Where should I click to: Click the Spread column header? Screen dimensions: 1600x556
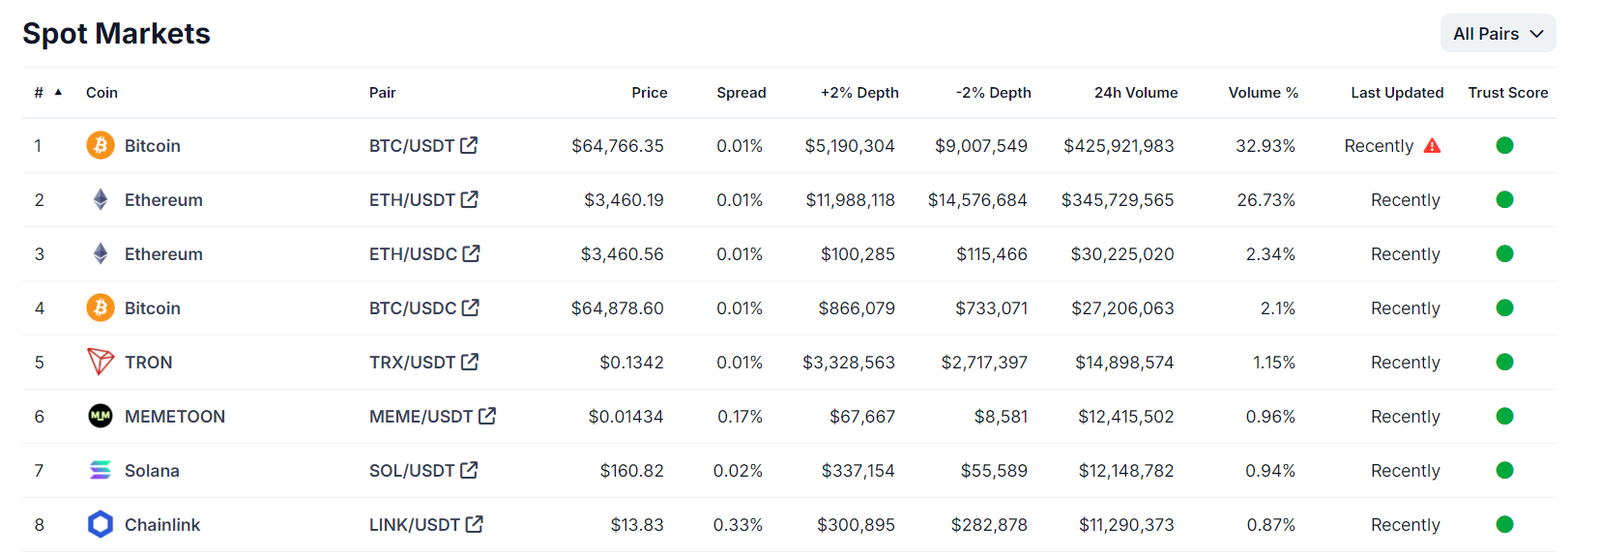click(x=741, y=92)
